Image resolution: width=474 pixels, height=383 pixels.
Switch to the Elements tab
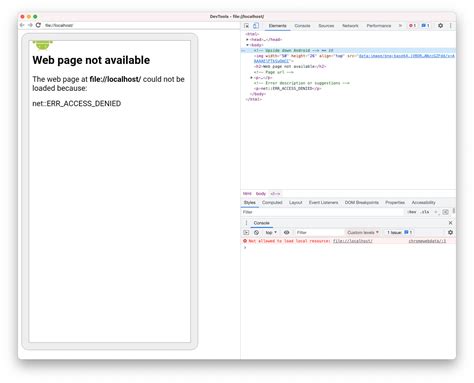(x=277, y=26)
